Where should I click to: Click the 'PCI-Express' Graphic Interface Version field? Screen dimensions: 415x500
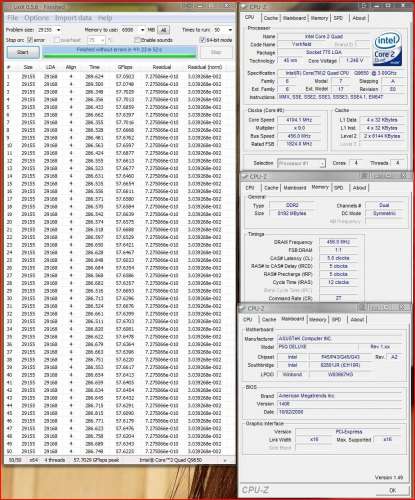pyautogui.click(x=348, y=432)
